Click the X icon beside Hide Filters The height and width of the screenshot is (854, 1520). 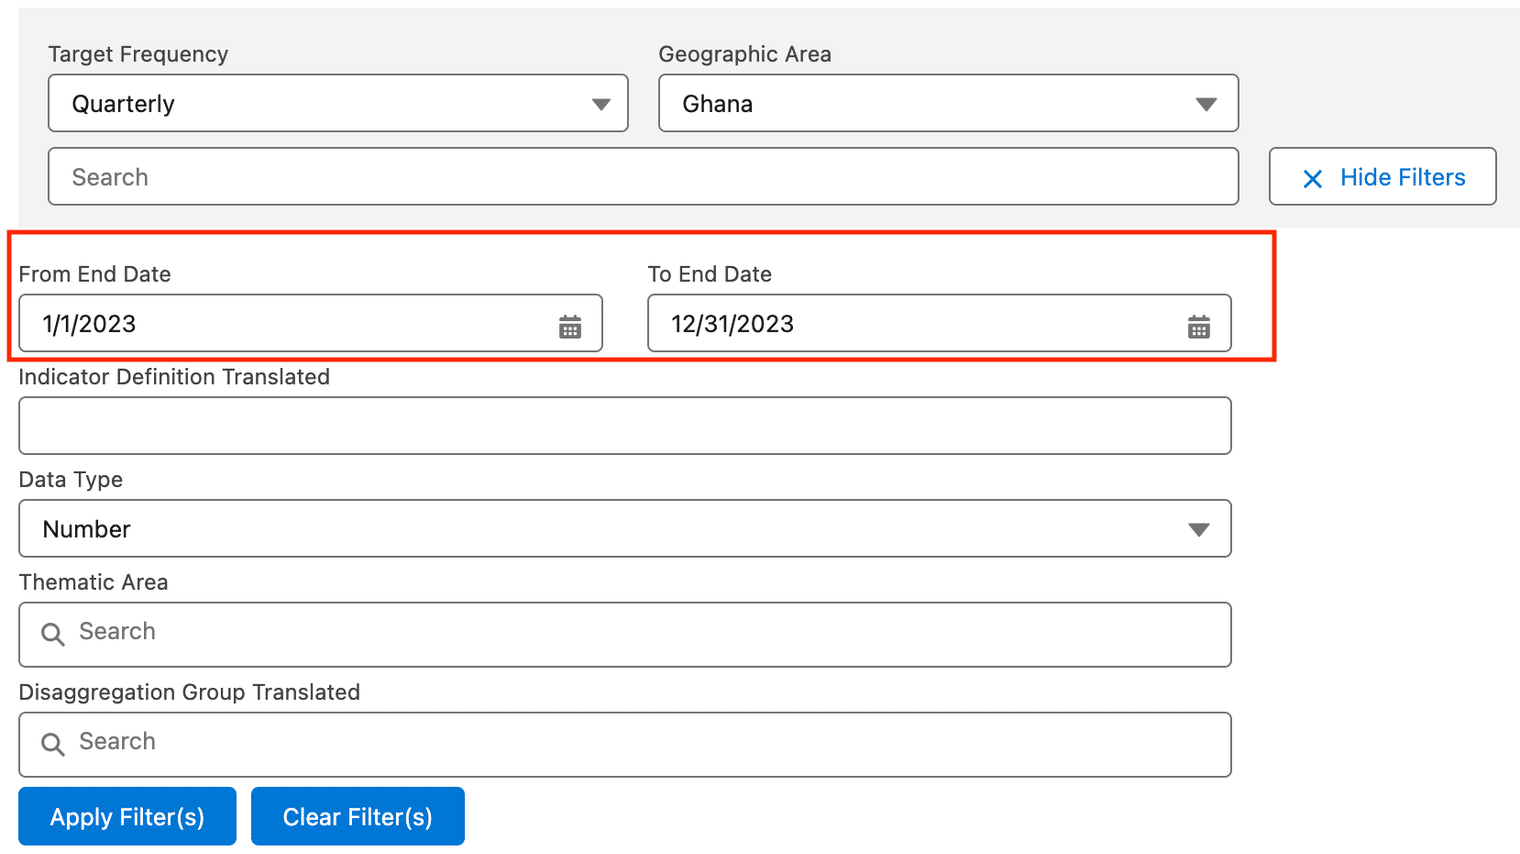coord(1313,178)
